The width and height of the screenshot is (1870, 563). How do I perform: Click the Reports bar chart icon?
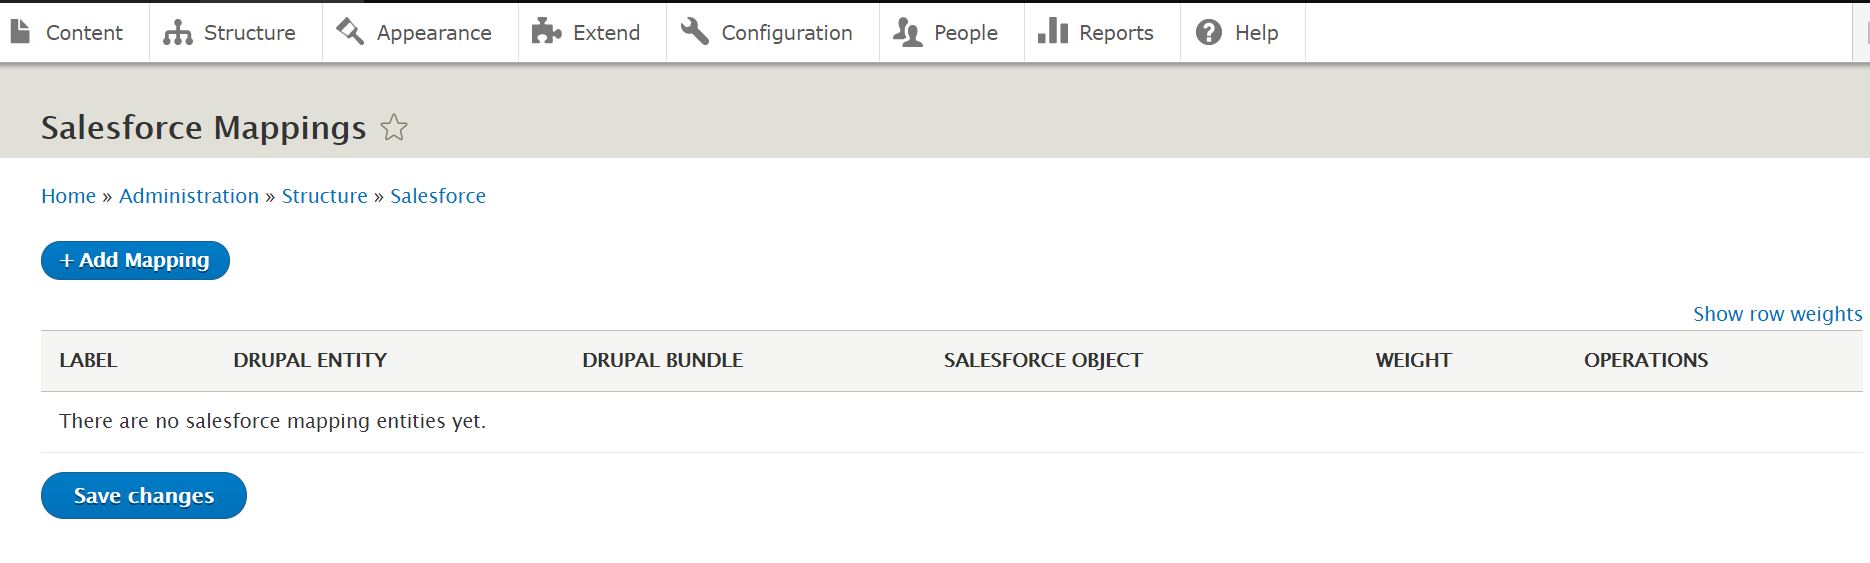click(1053, 32)
